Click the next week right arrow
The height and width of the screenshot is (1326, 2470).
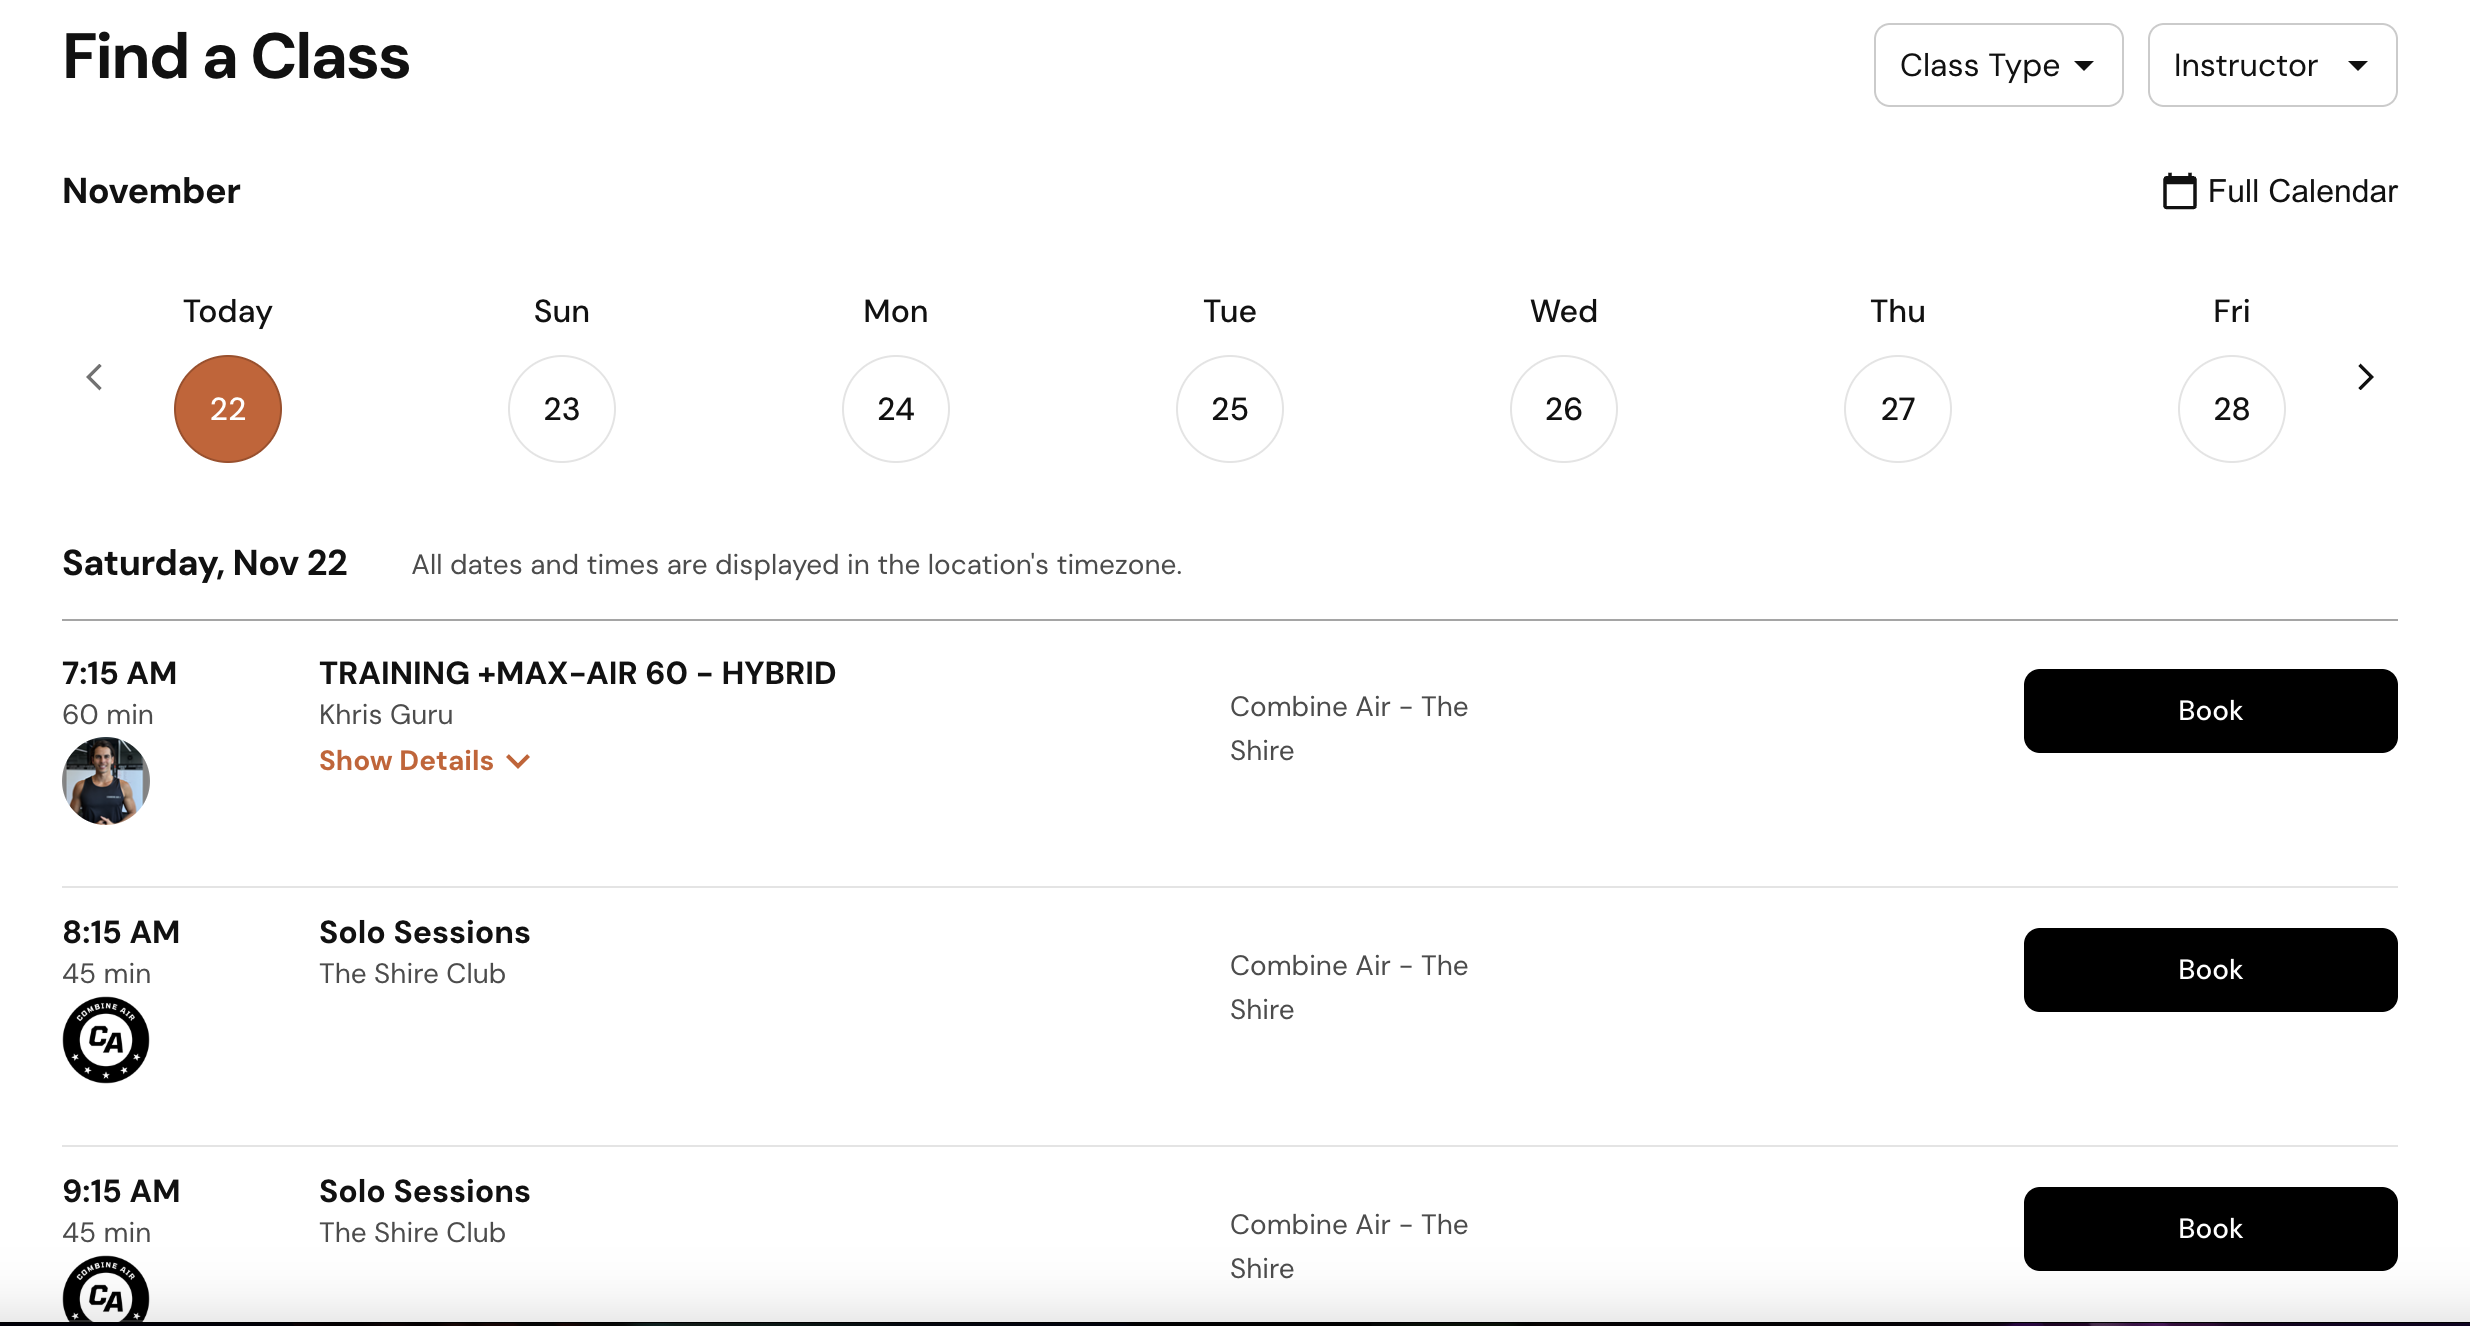2365,377
